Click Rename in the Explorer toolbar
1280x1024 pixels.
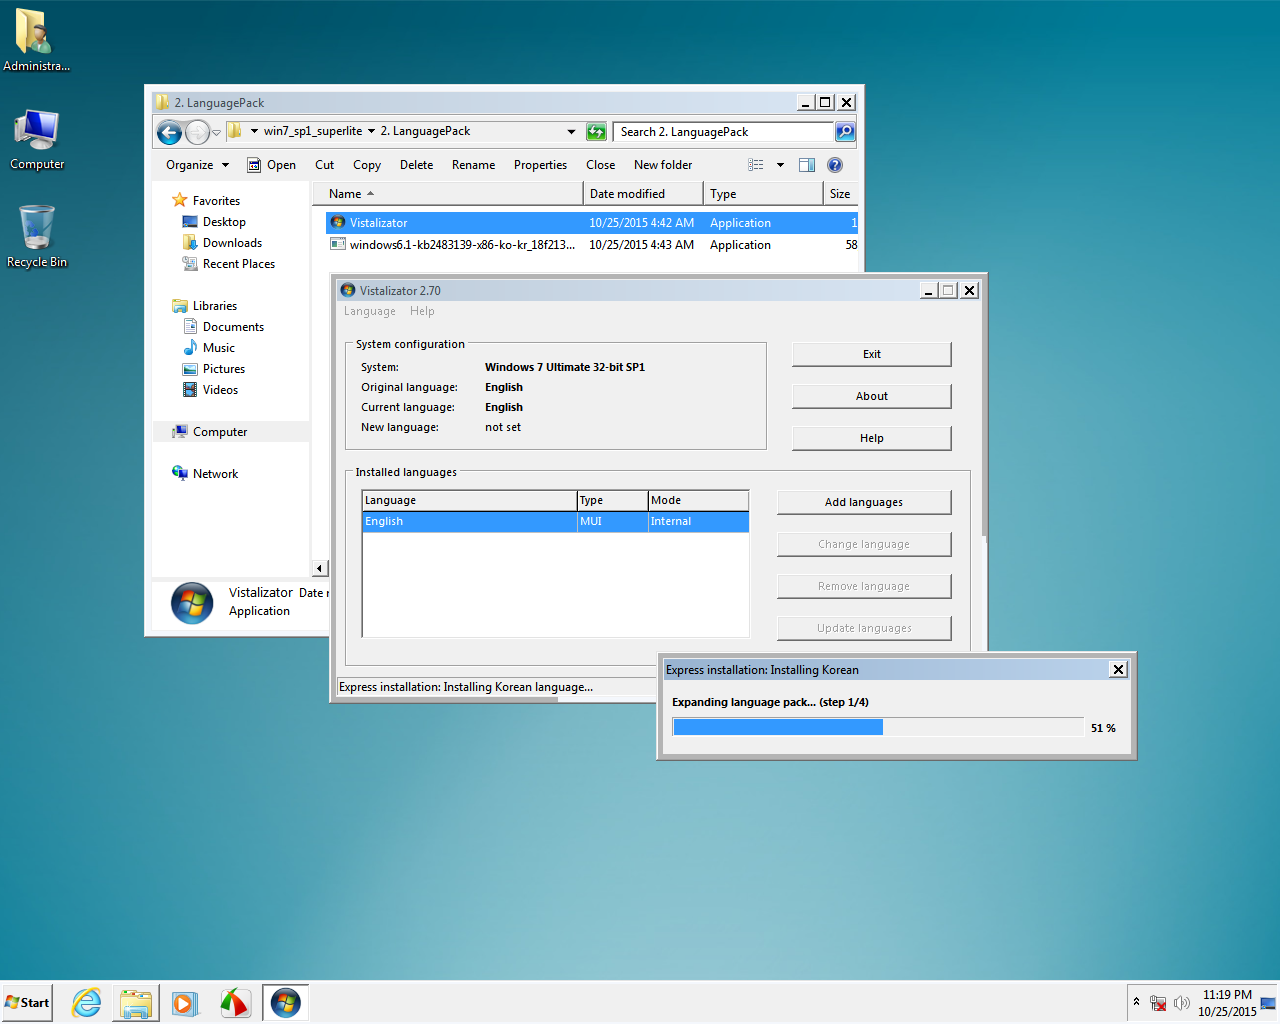(473, 165)
